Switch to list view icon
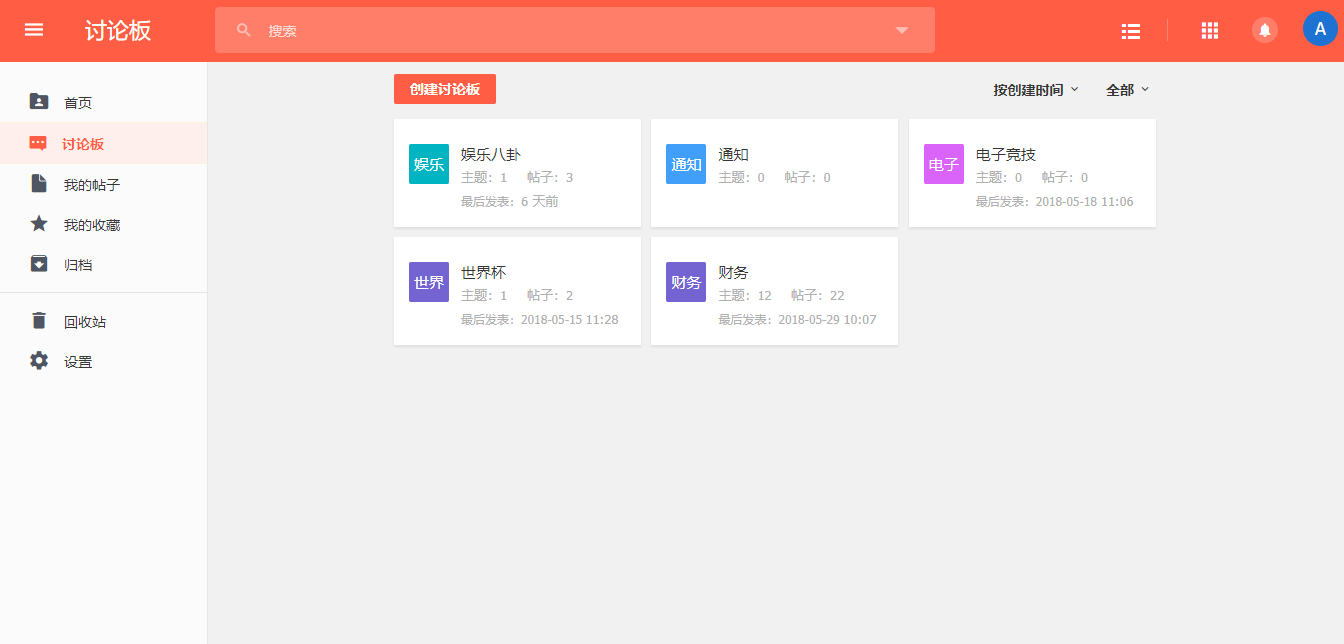 (x=1131, y=31)
